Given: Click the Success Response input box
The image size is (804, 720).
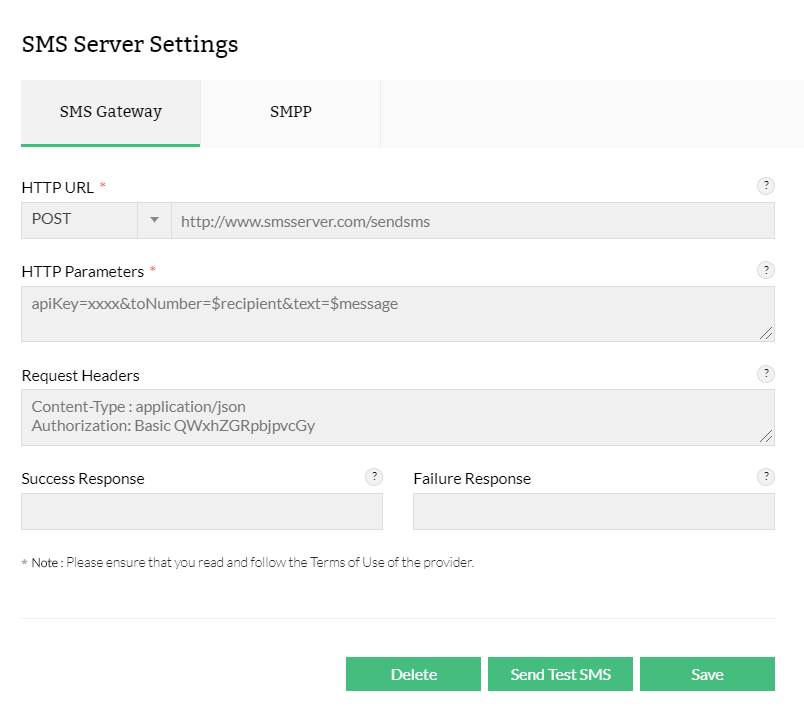Looking at the screenshot, I should click(x=202, y=511).
